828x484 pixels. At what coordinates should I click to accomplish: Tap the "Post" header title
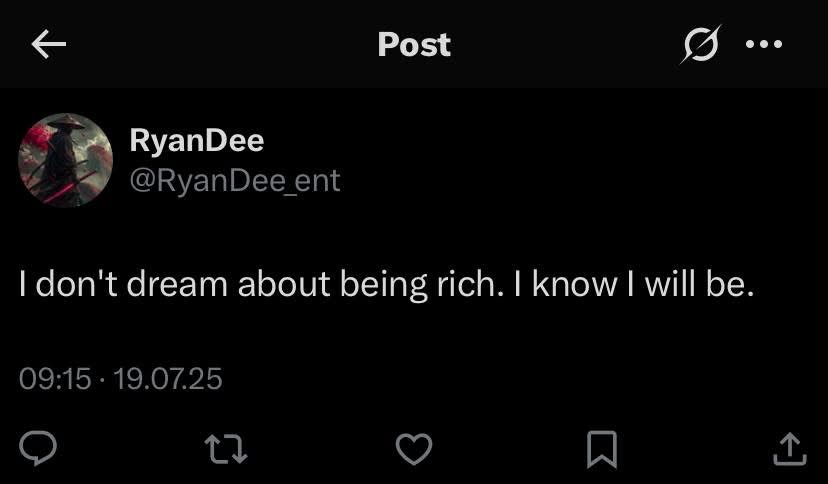pyautogui.click(x=414, y=44)
